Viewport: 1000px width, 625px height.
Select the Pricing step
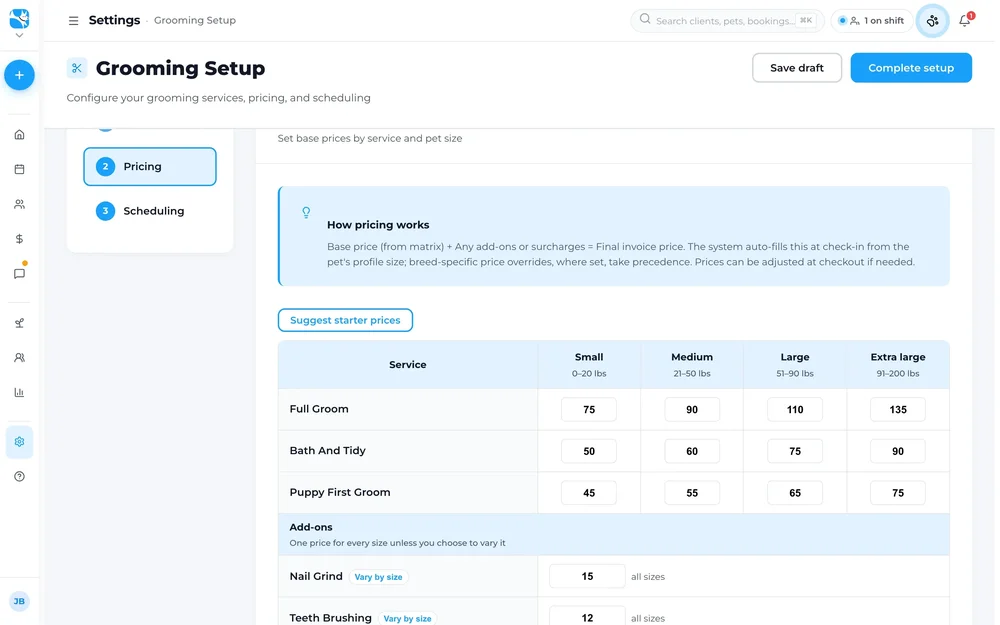150,166
